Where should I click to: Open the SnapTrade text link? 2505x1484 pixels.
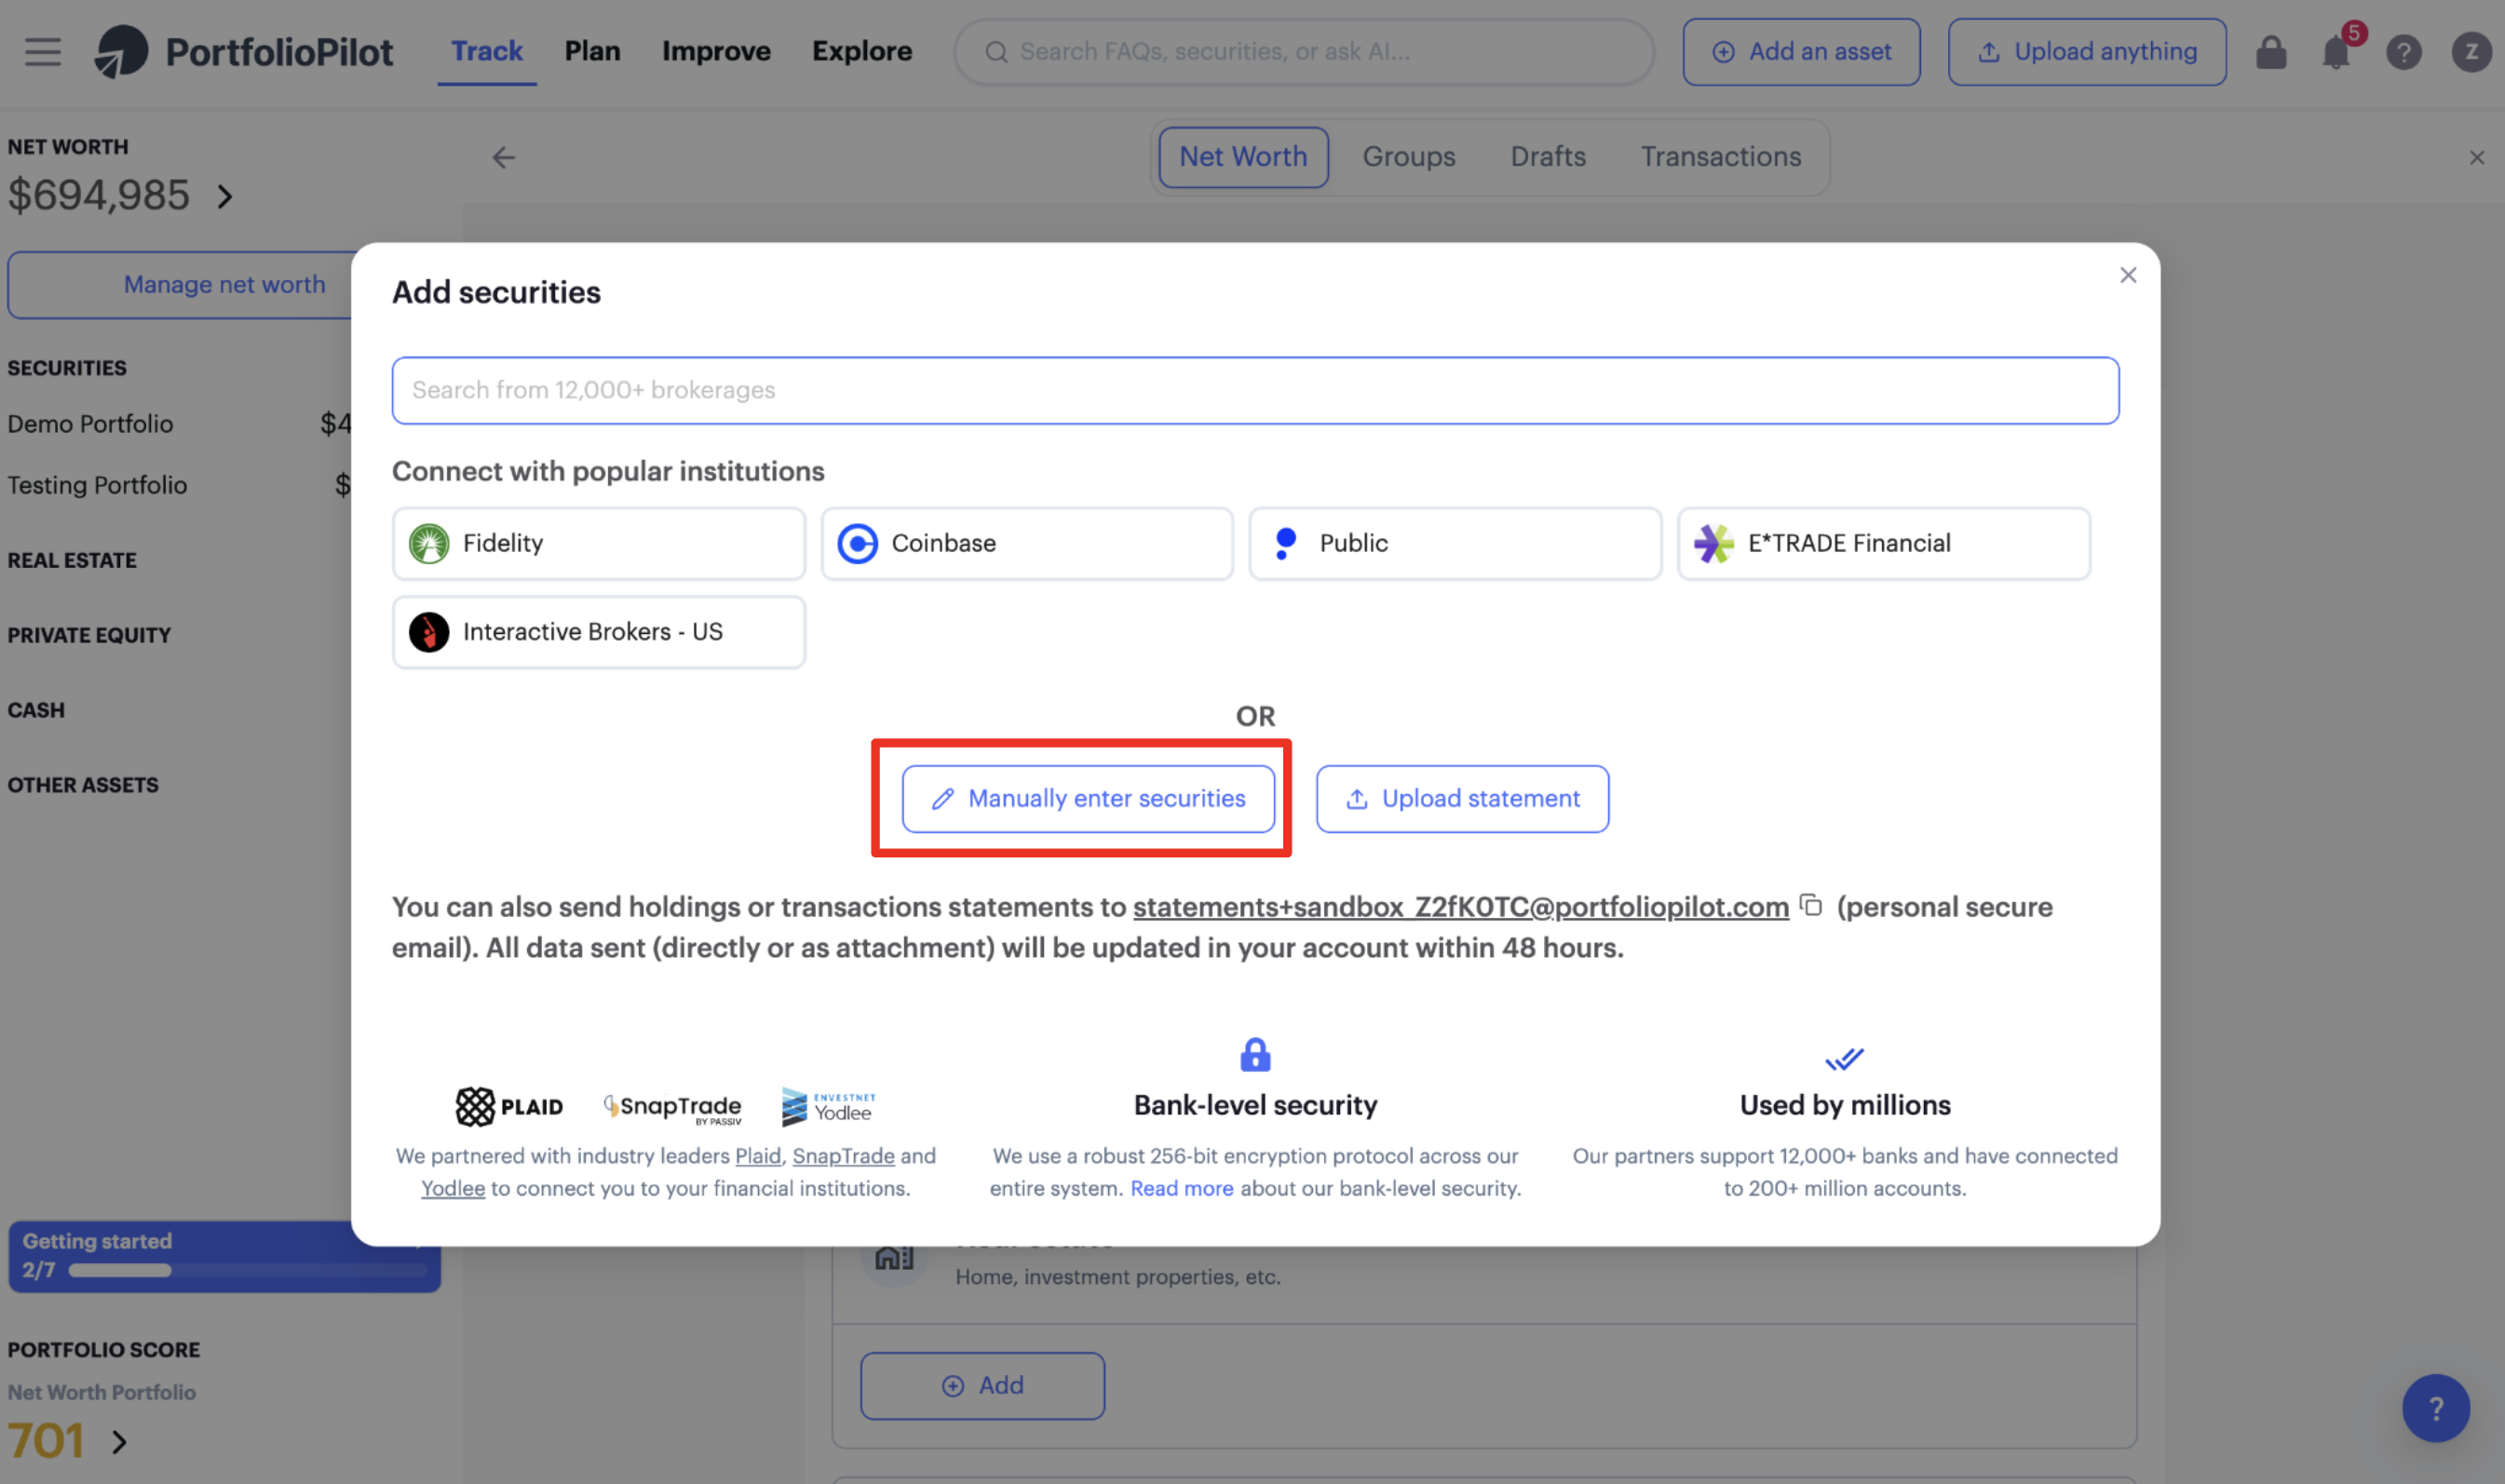pyautogui.click(x=843, y=1155)
